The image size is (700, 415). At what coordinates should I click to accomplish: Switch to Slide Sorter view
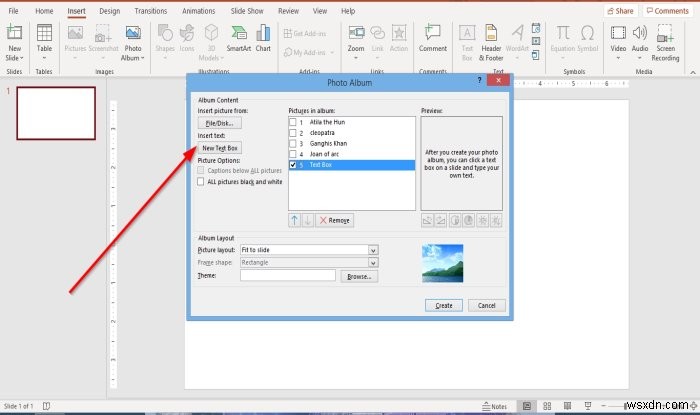pyautogui.click(x=547, y=406)
